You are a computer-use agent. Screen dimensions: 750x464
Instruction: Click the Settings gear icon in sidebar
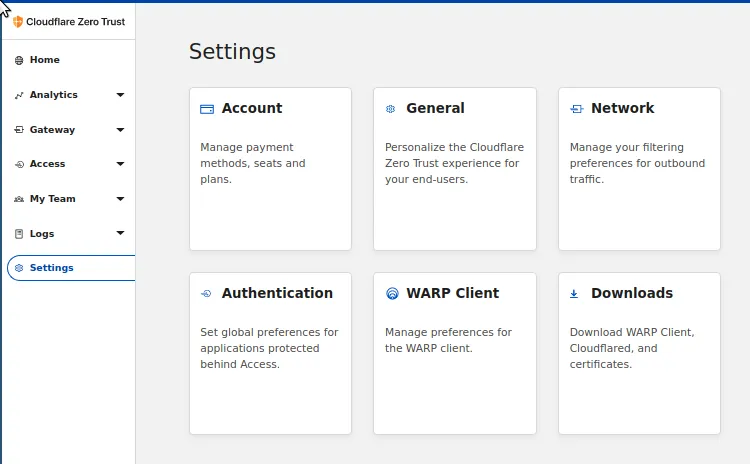point(19,268)
